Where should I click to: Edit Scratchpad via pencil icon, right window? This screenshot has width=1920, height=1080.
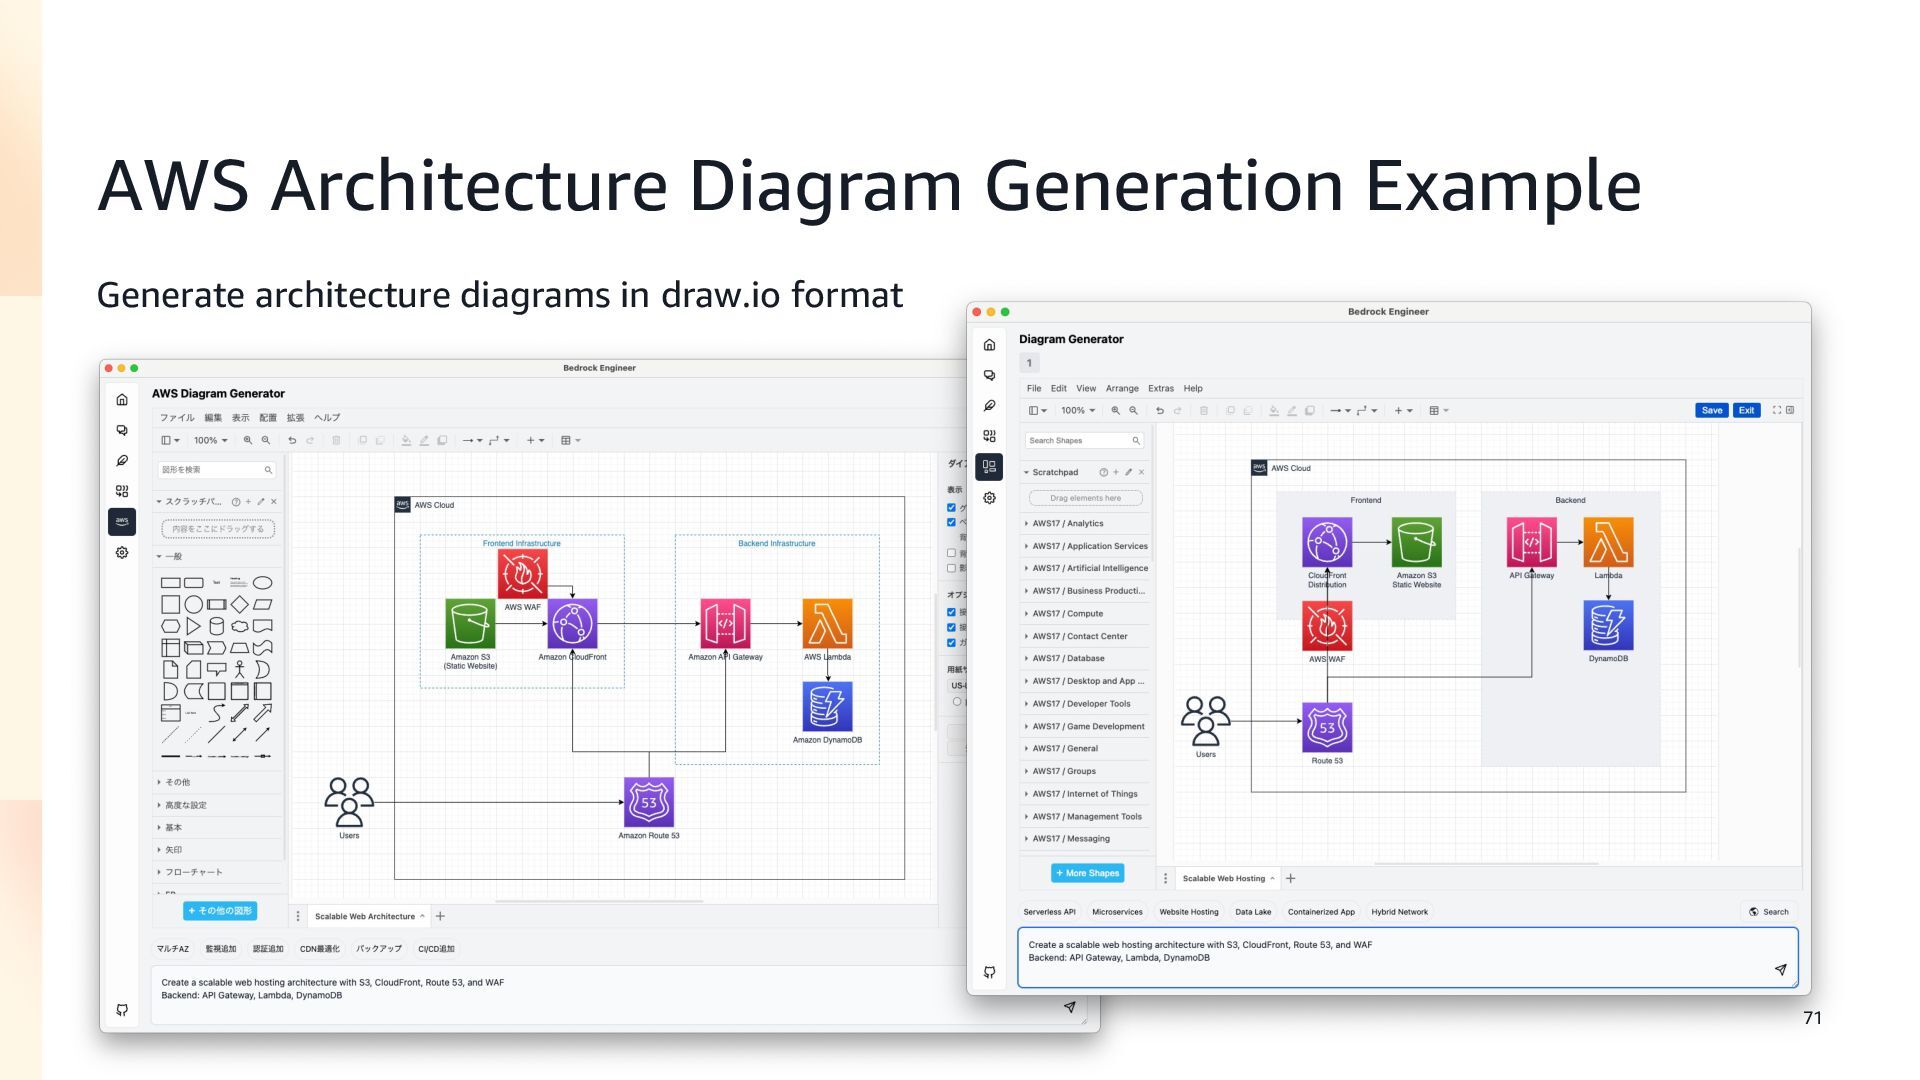pos(1128,472)
